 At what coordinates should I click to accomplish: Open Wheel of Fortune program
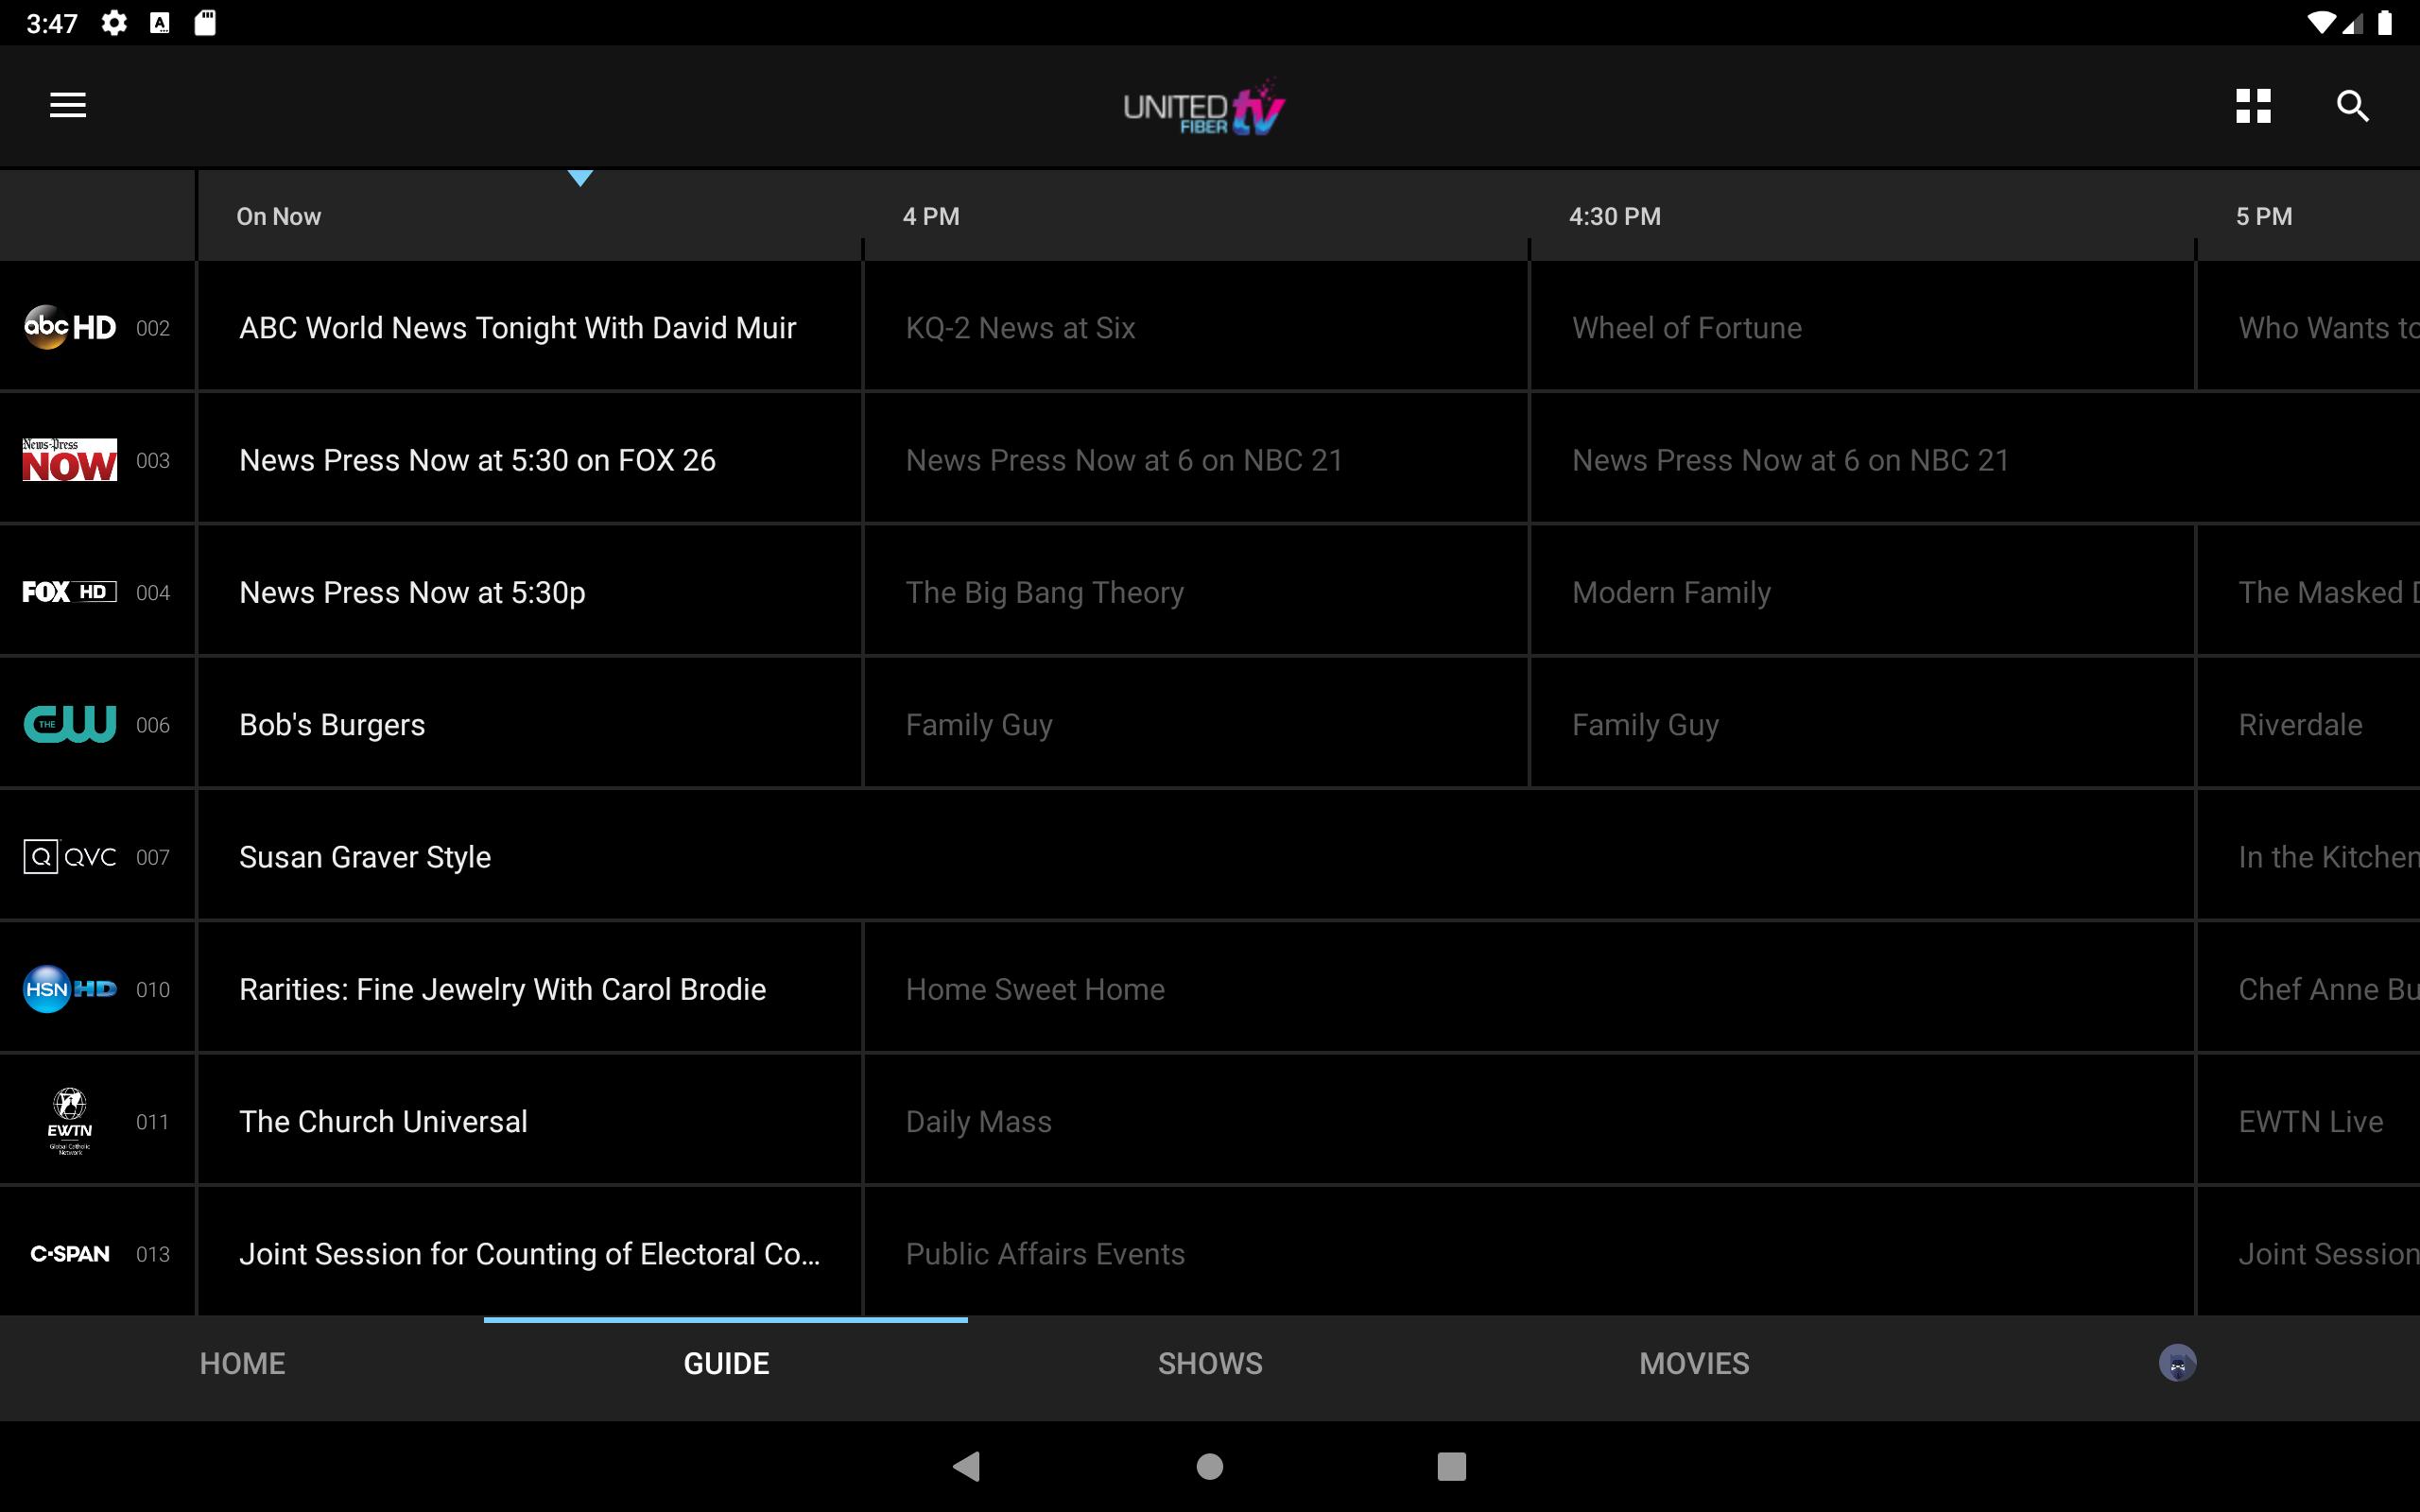[x=1862, y=327]
